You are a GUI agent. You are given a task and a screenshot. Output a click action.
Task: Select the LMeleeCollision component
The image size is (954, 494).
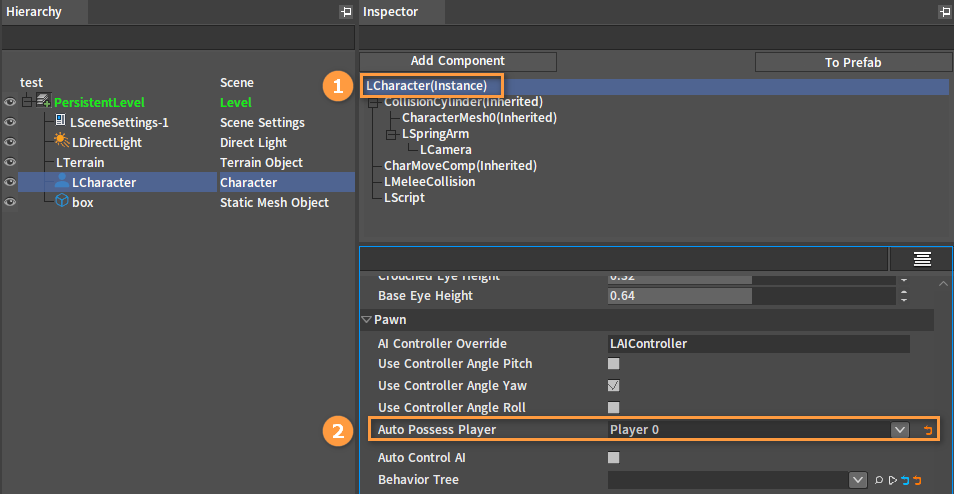tap(430, 181)
